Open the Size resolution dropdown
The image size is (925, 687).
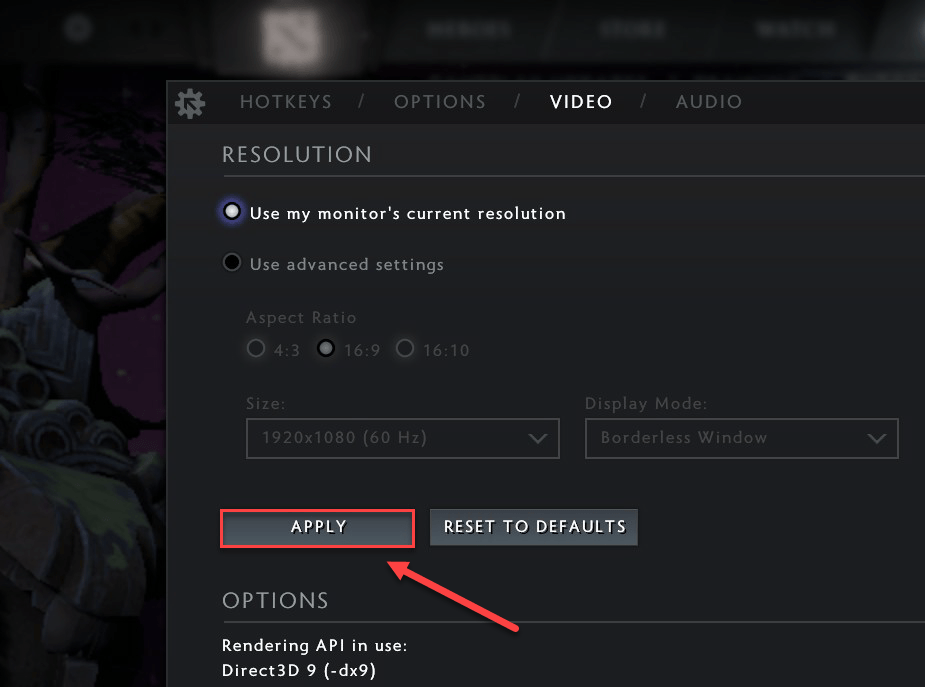(402, 438)
